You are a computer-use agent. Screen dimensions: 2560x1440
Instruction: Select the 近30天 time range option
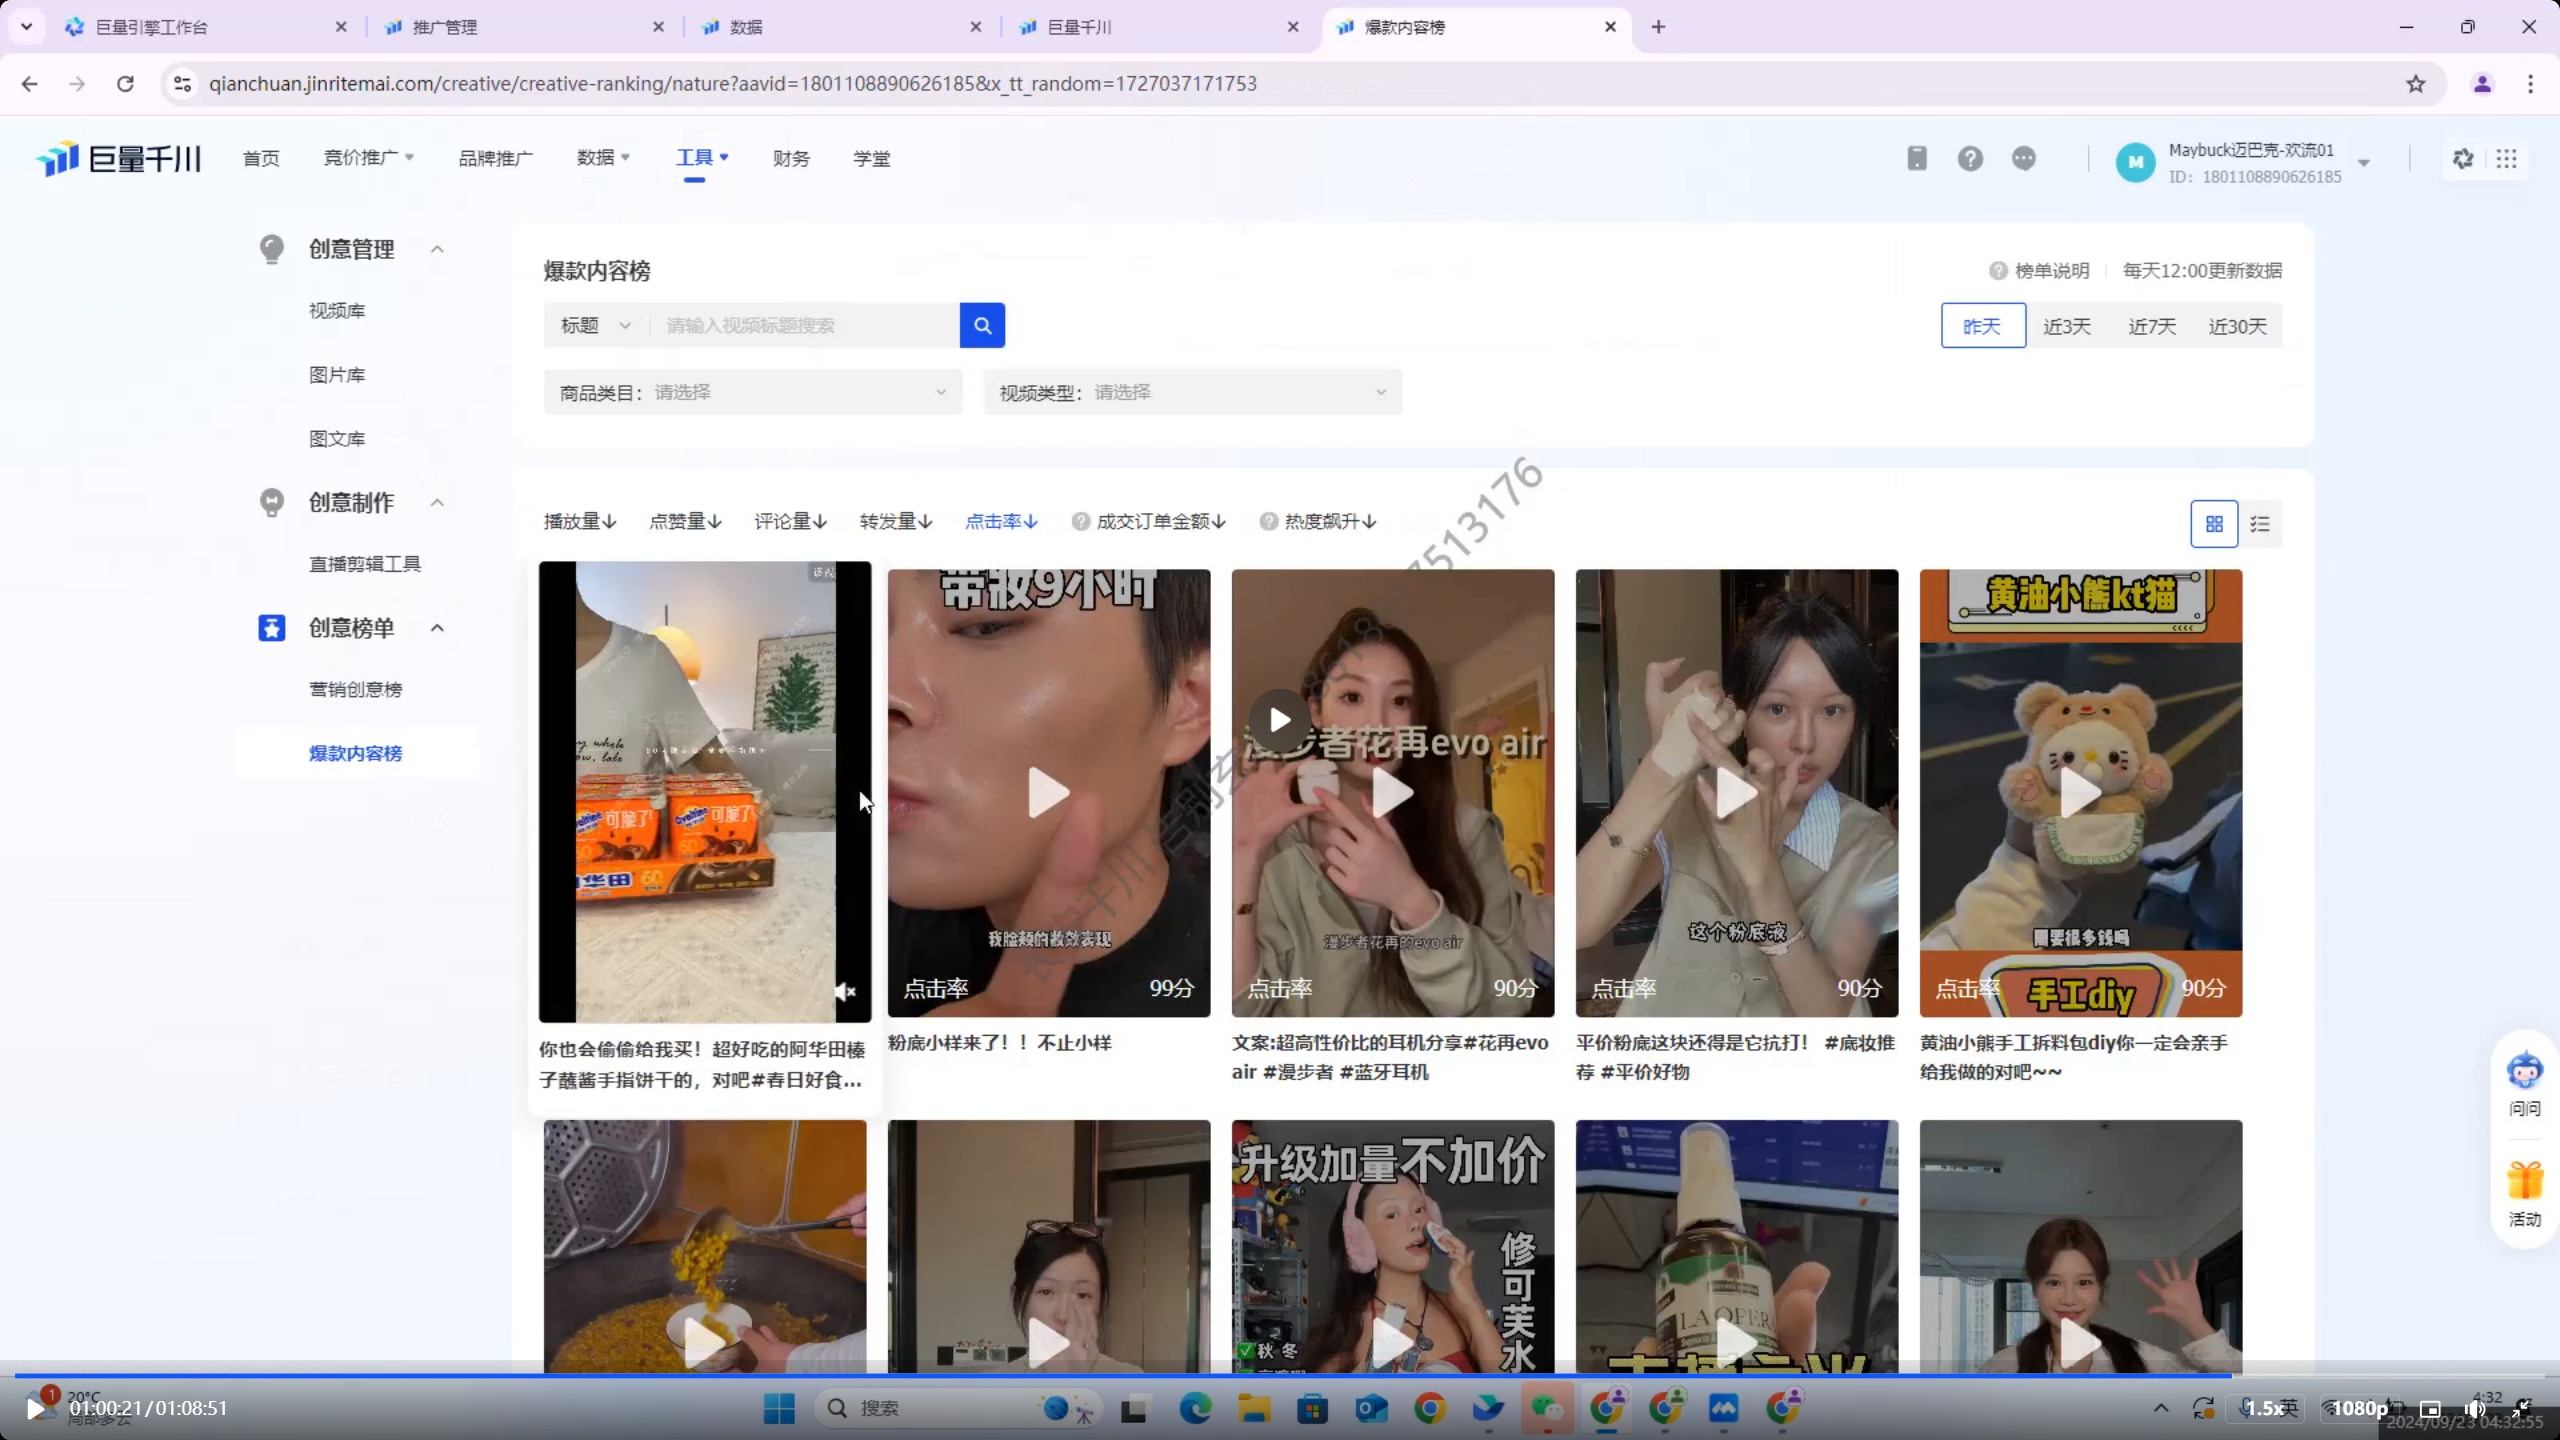2237,326
